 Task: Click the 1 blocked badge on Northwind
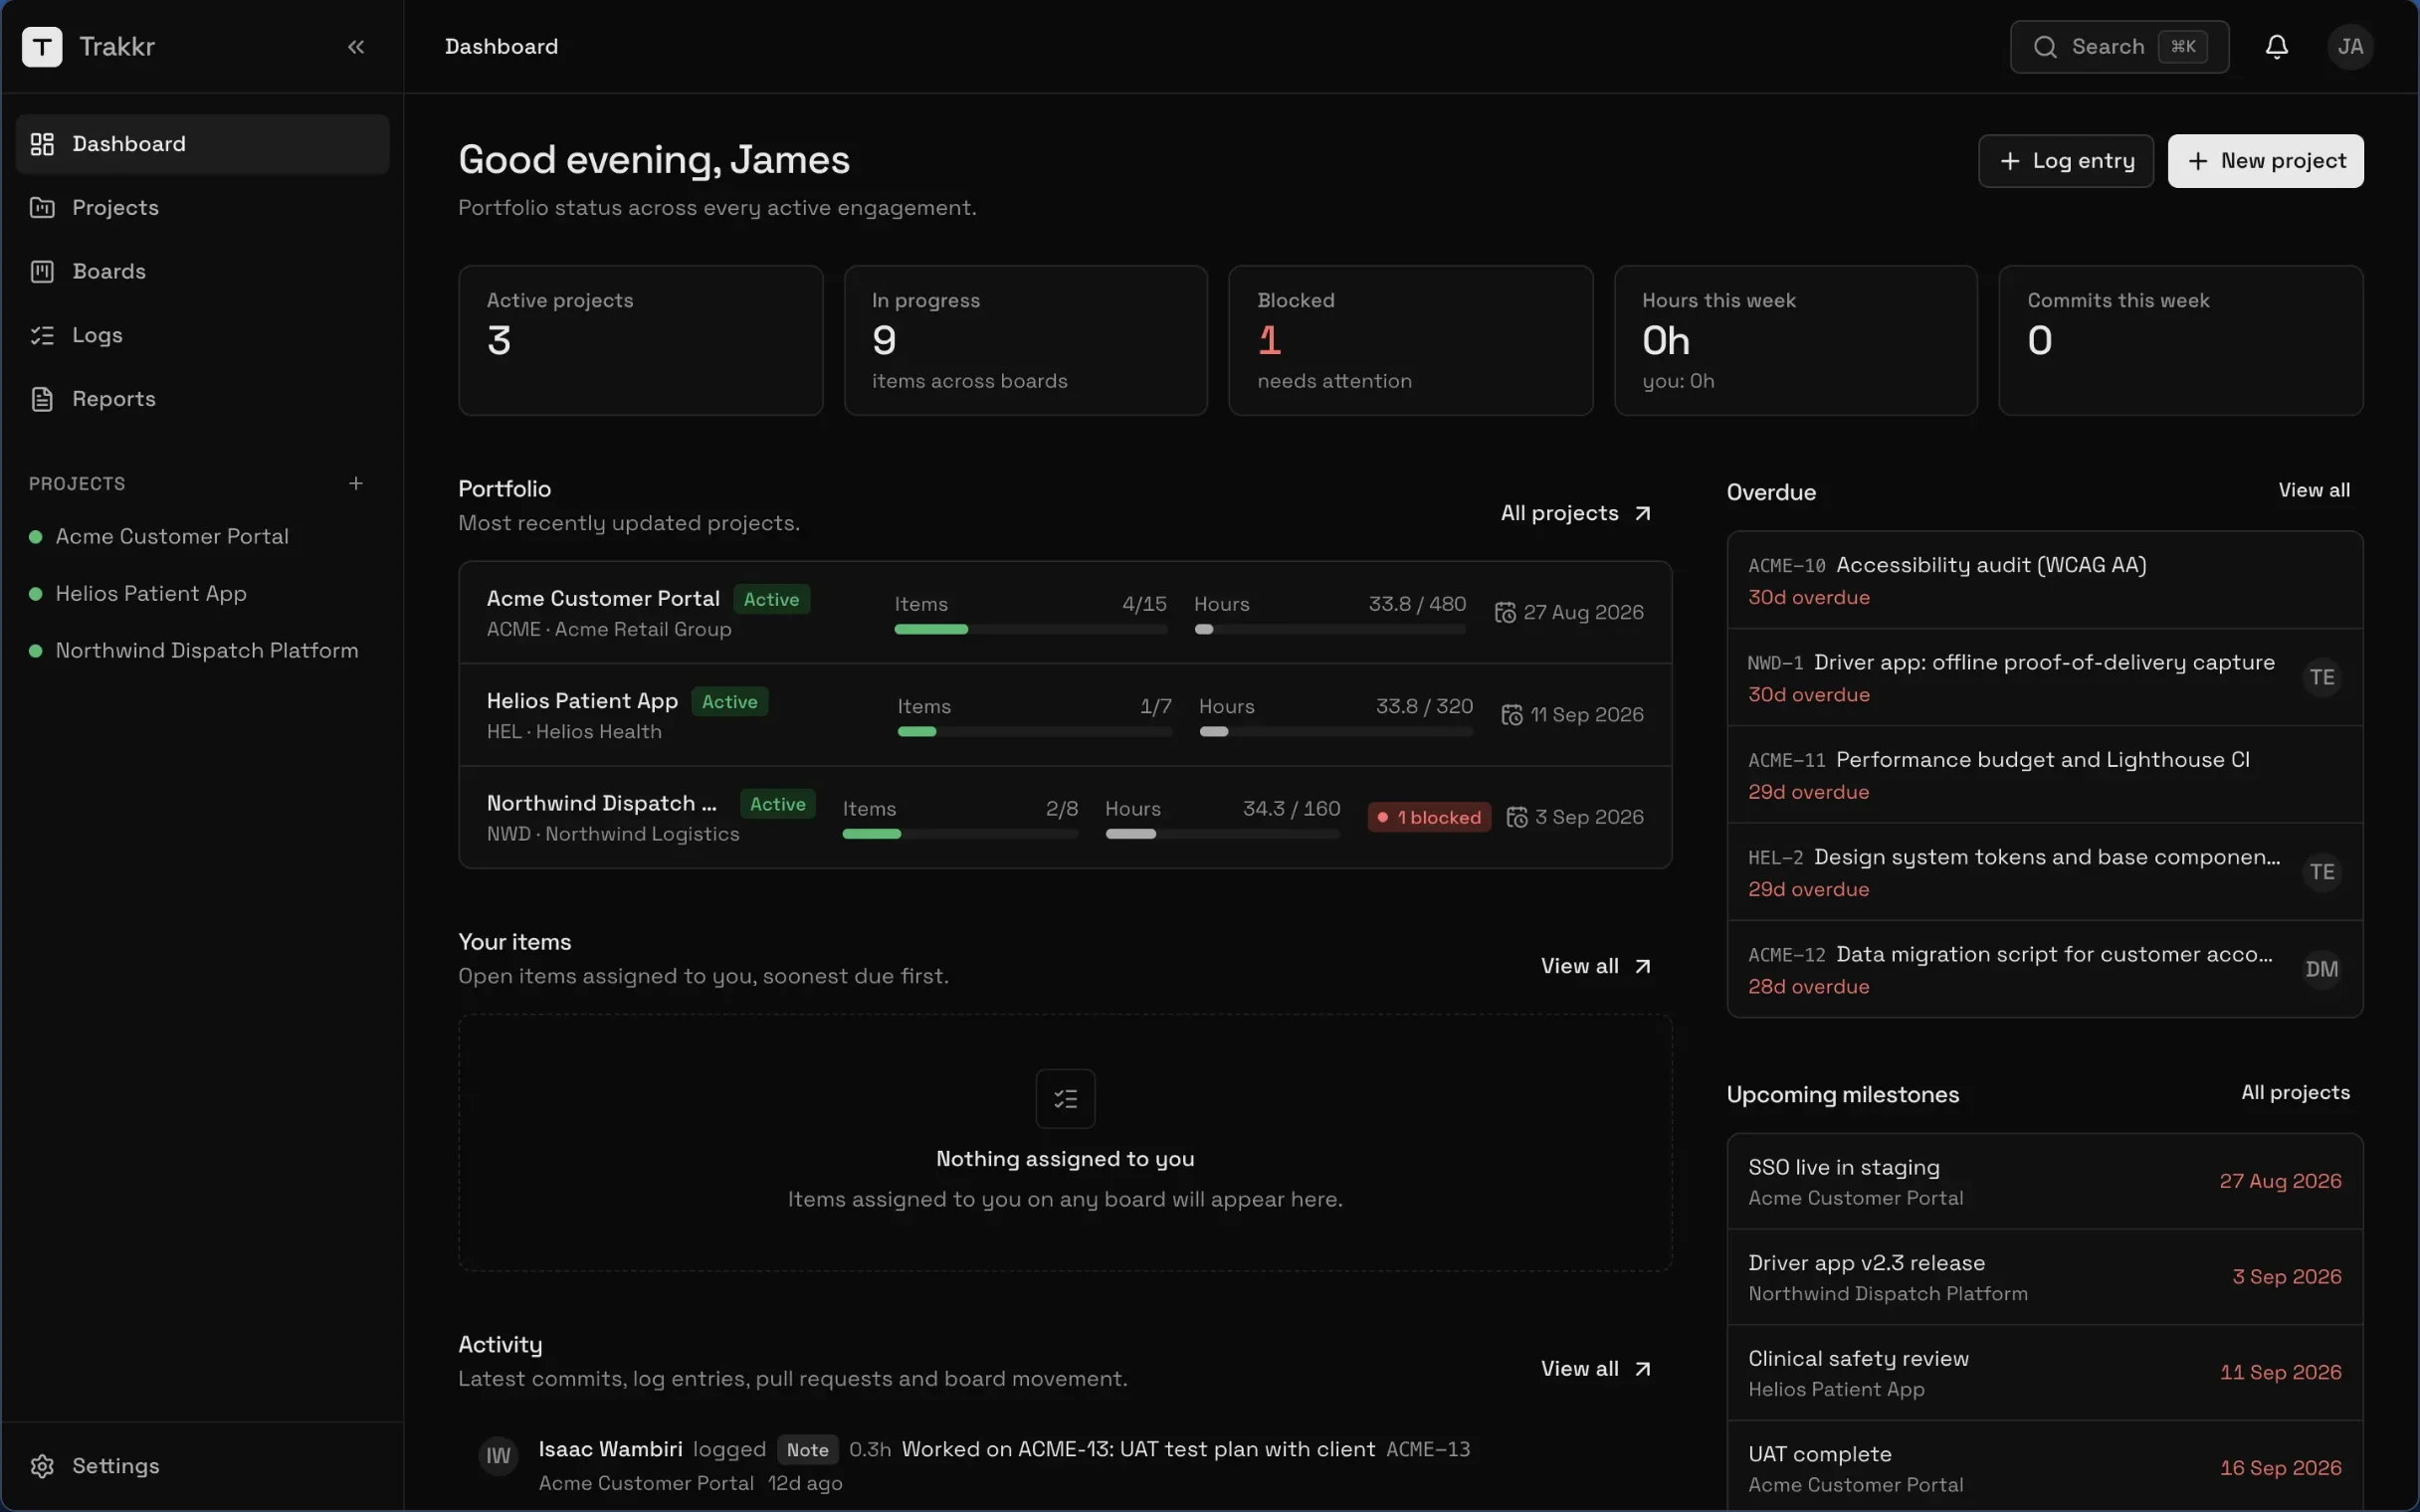click(x=1429, y=817)
